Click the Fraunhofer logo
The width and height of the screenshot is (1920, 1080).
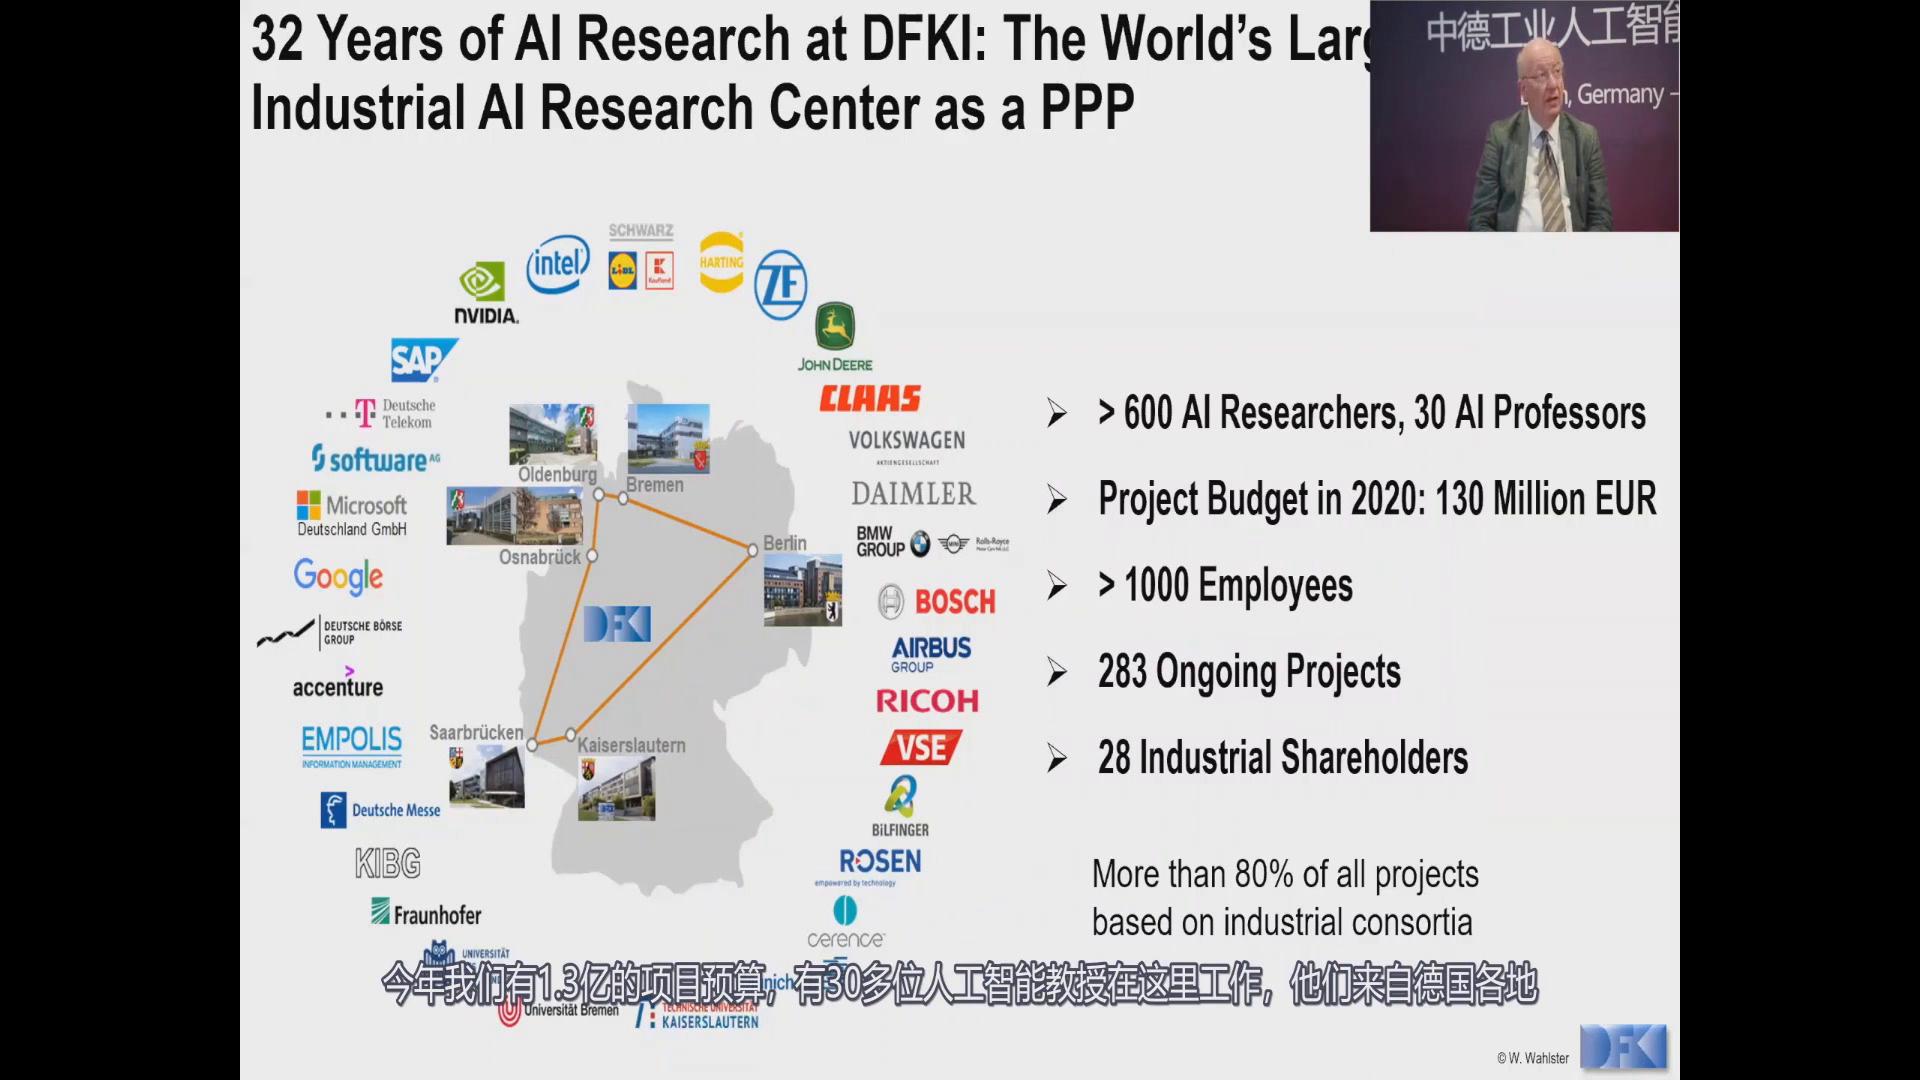pyautogui.click(x=426, y=913)
